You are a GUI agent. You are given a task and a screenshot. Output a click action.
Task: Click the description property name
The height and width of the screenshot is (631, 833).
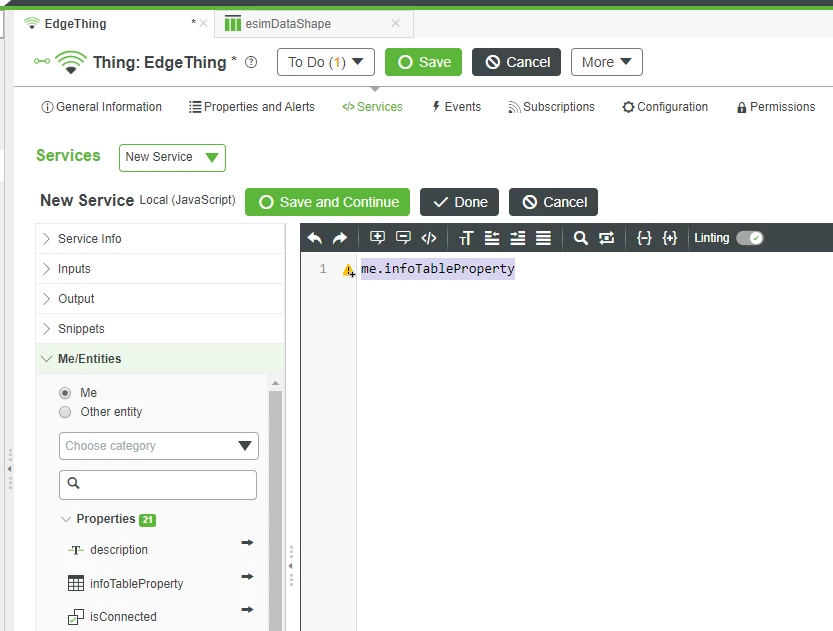119,550
